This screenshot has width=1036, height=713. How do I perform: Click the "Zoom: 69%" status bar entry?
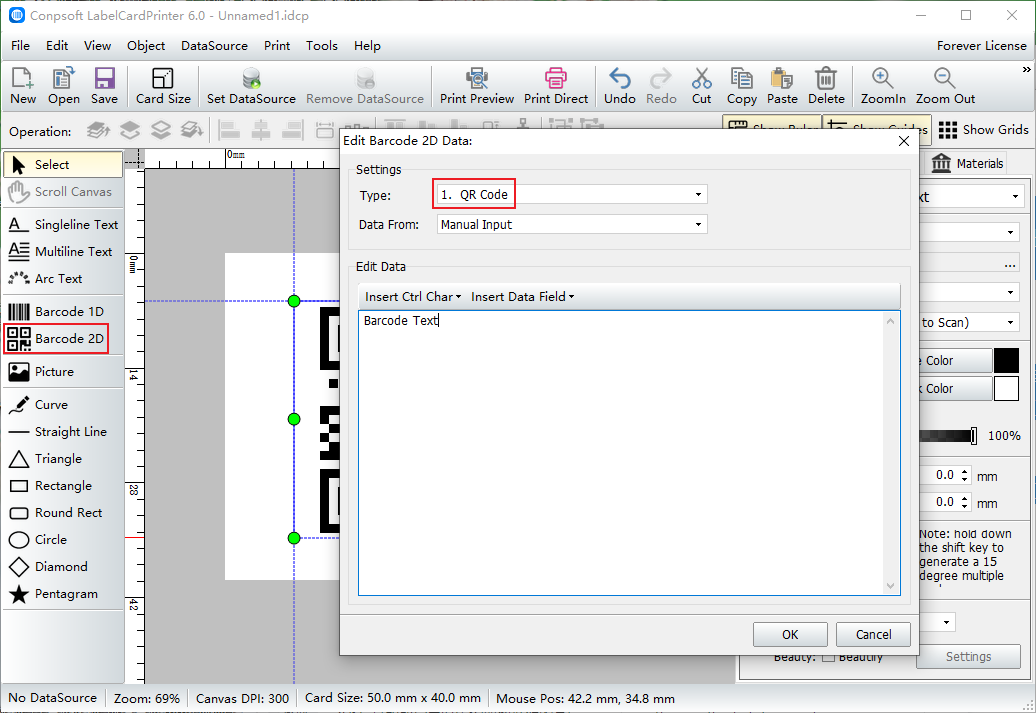(147, 698)
